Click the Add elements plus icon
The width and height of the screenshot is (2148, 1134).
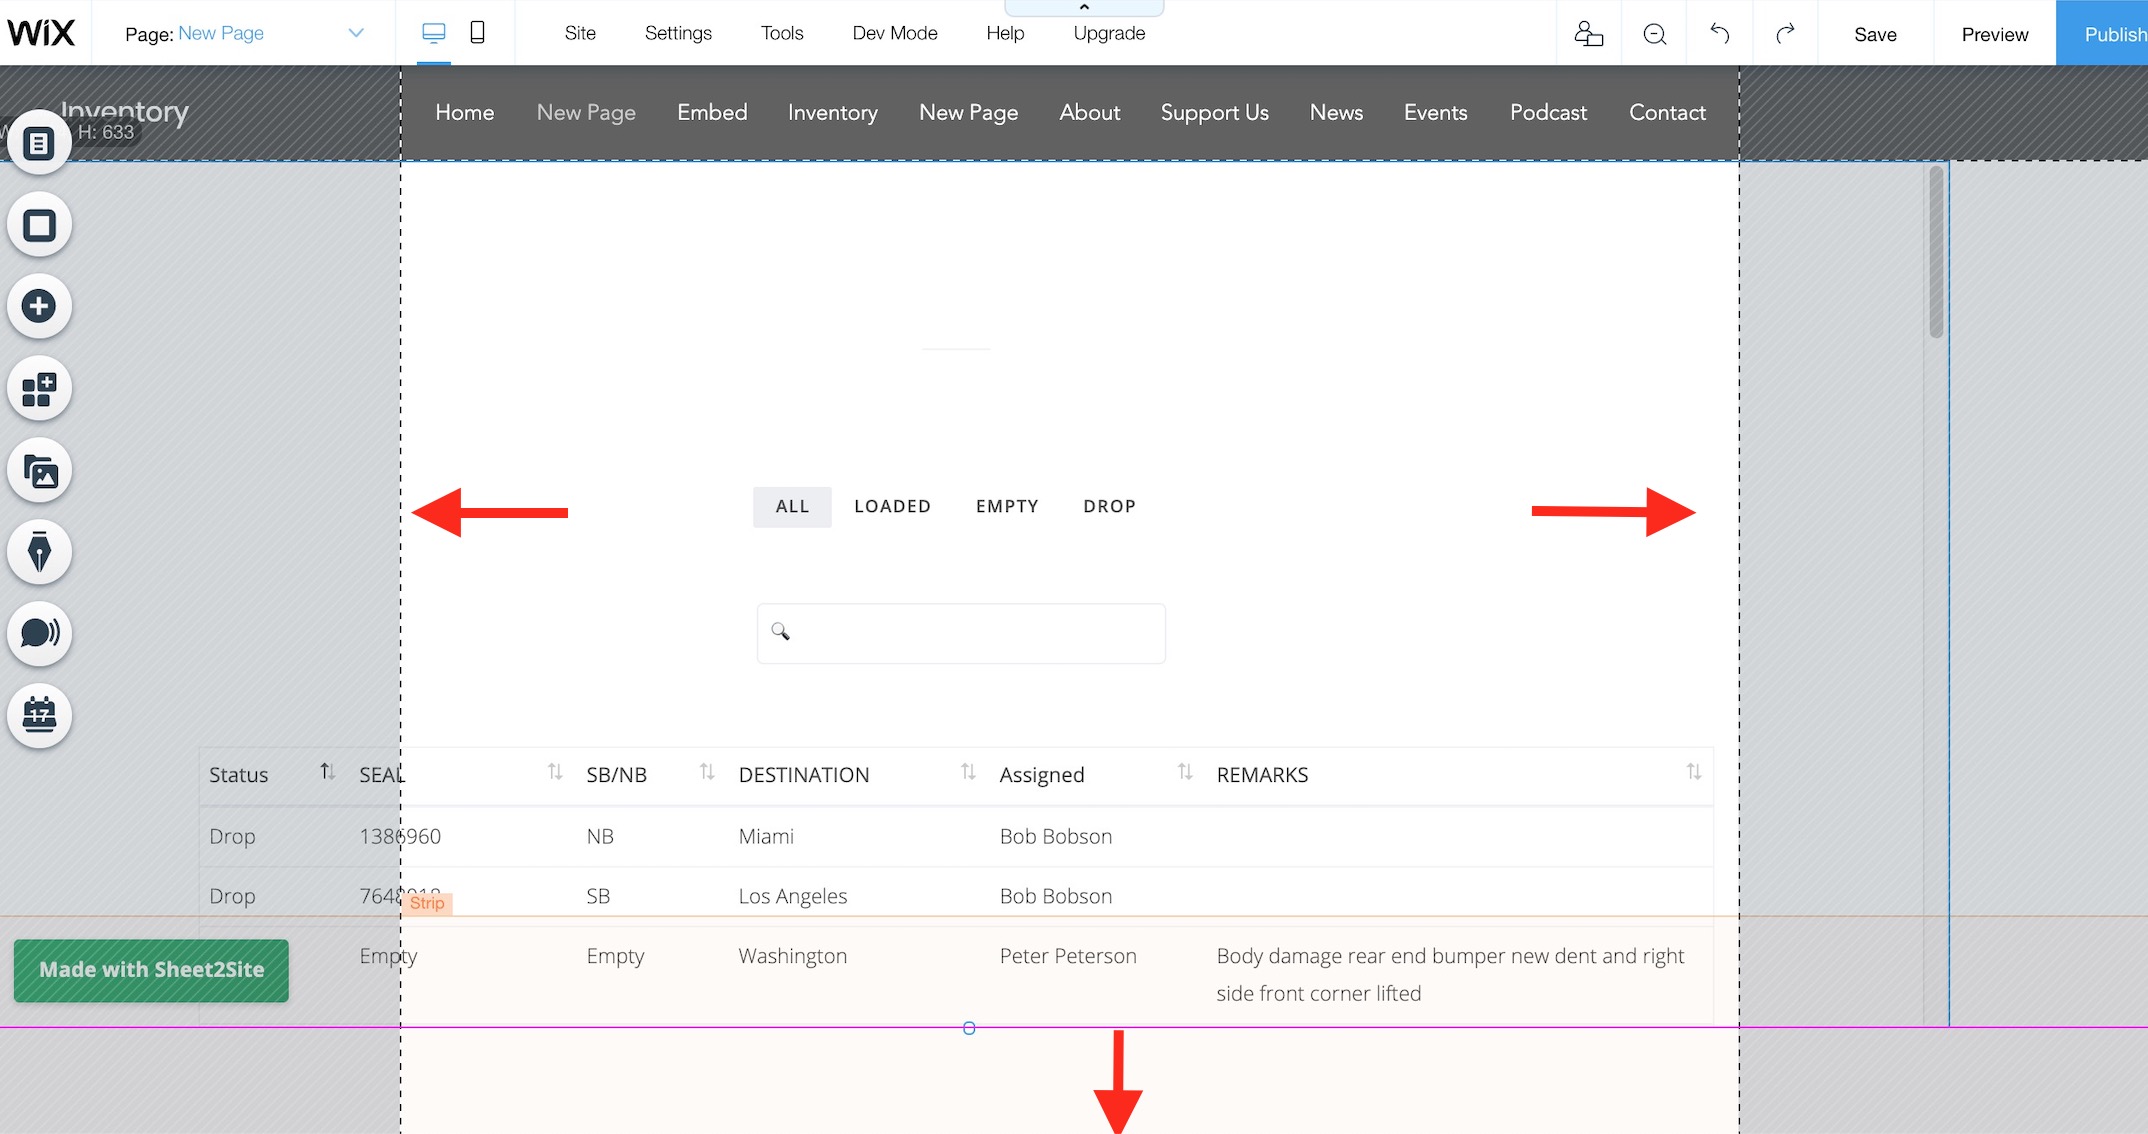[x=39, y=306]
